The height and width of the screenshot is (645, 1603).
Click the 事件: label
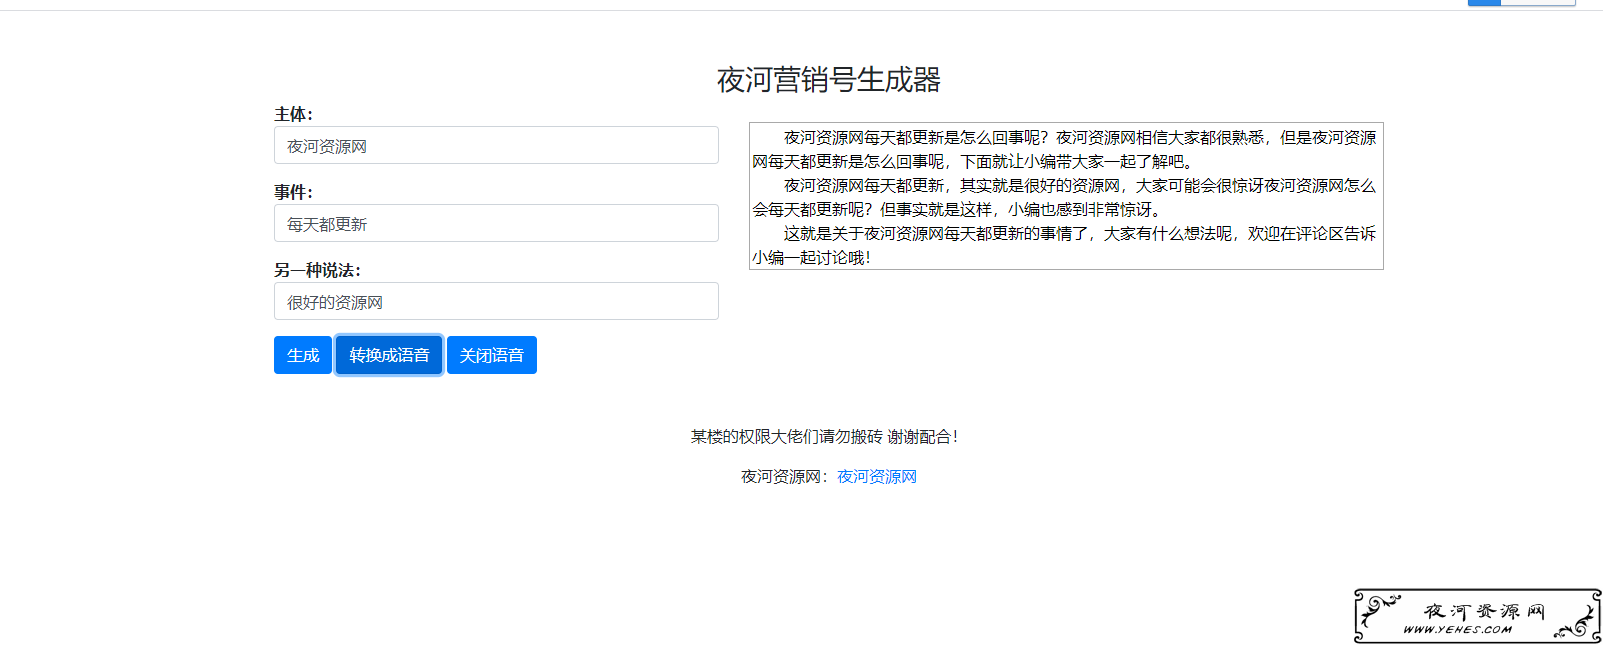[294, 192]
